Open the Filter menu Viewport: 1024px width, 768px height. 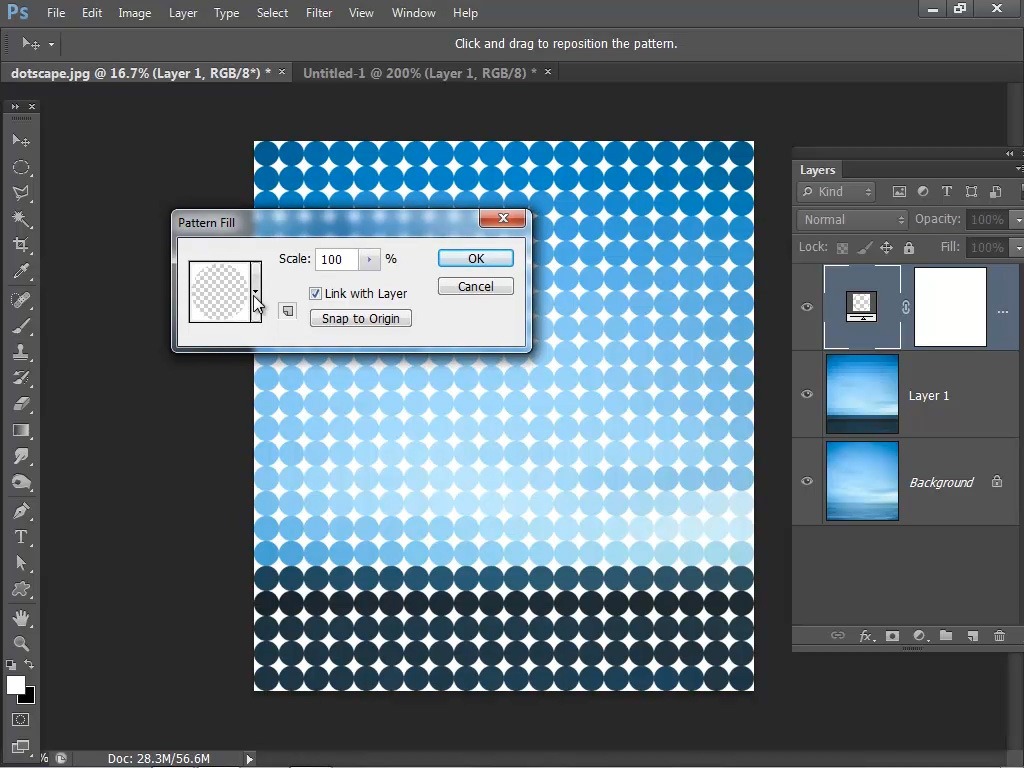click(319, 13)
